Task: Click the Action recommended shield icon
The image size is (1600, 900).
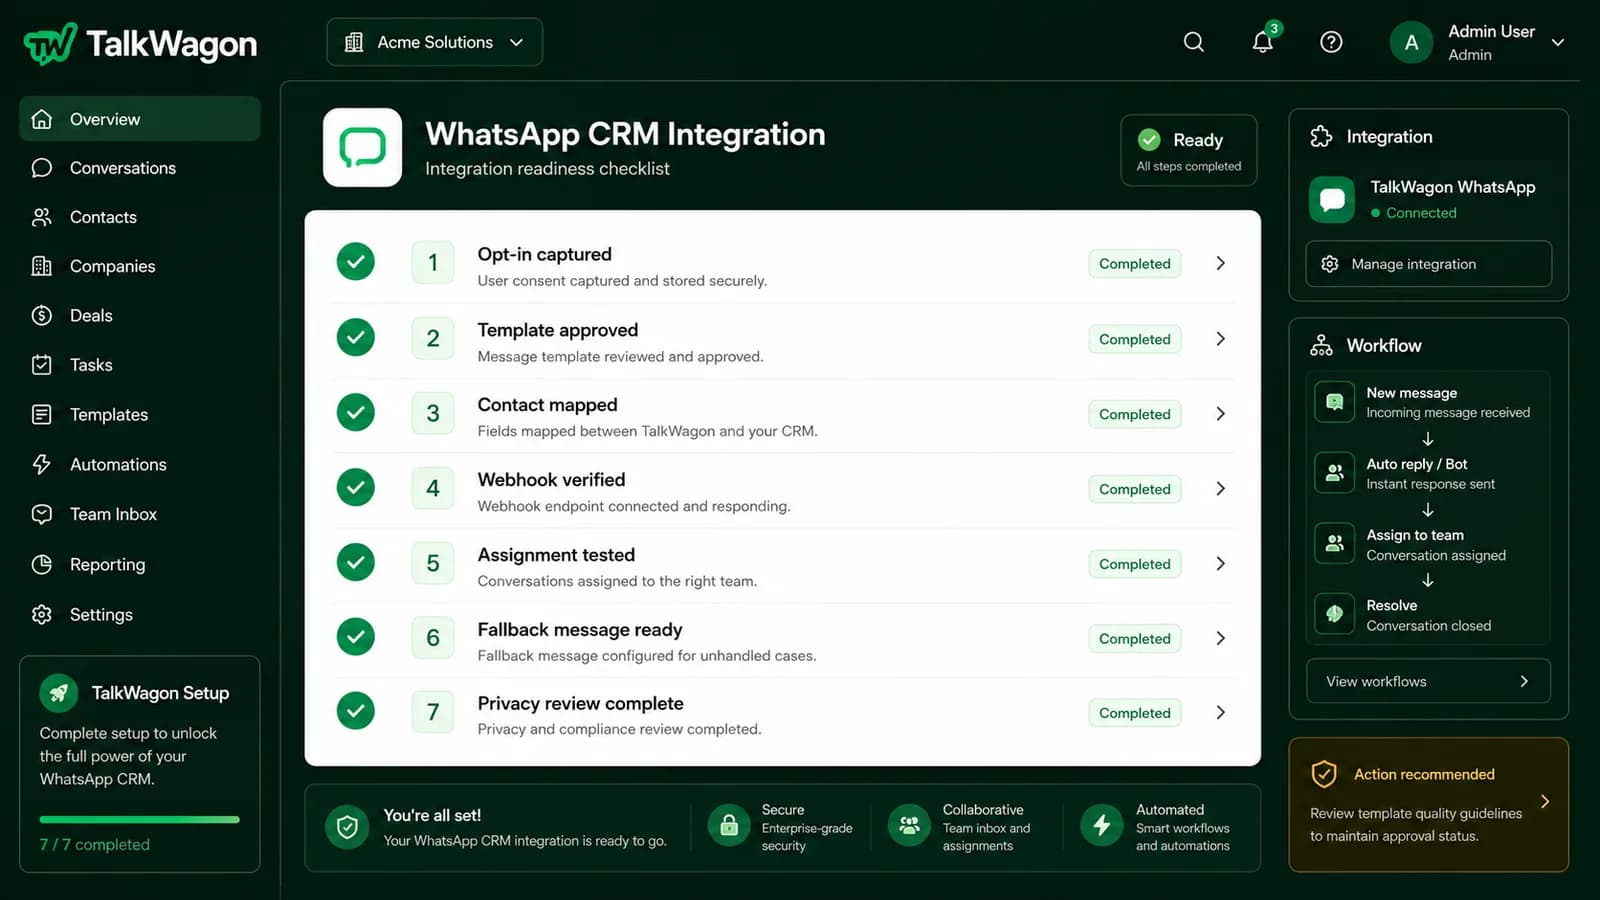Action: [1324, 774]
